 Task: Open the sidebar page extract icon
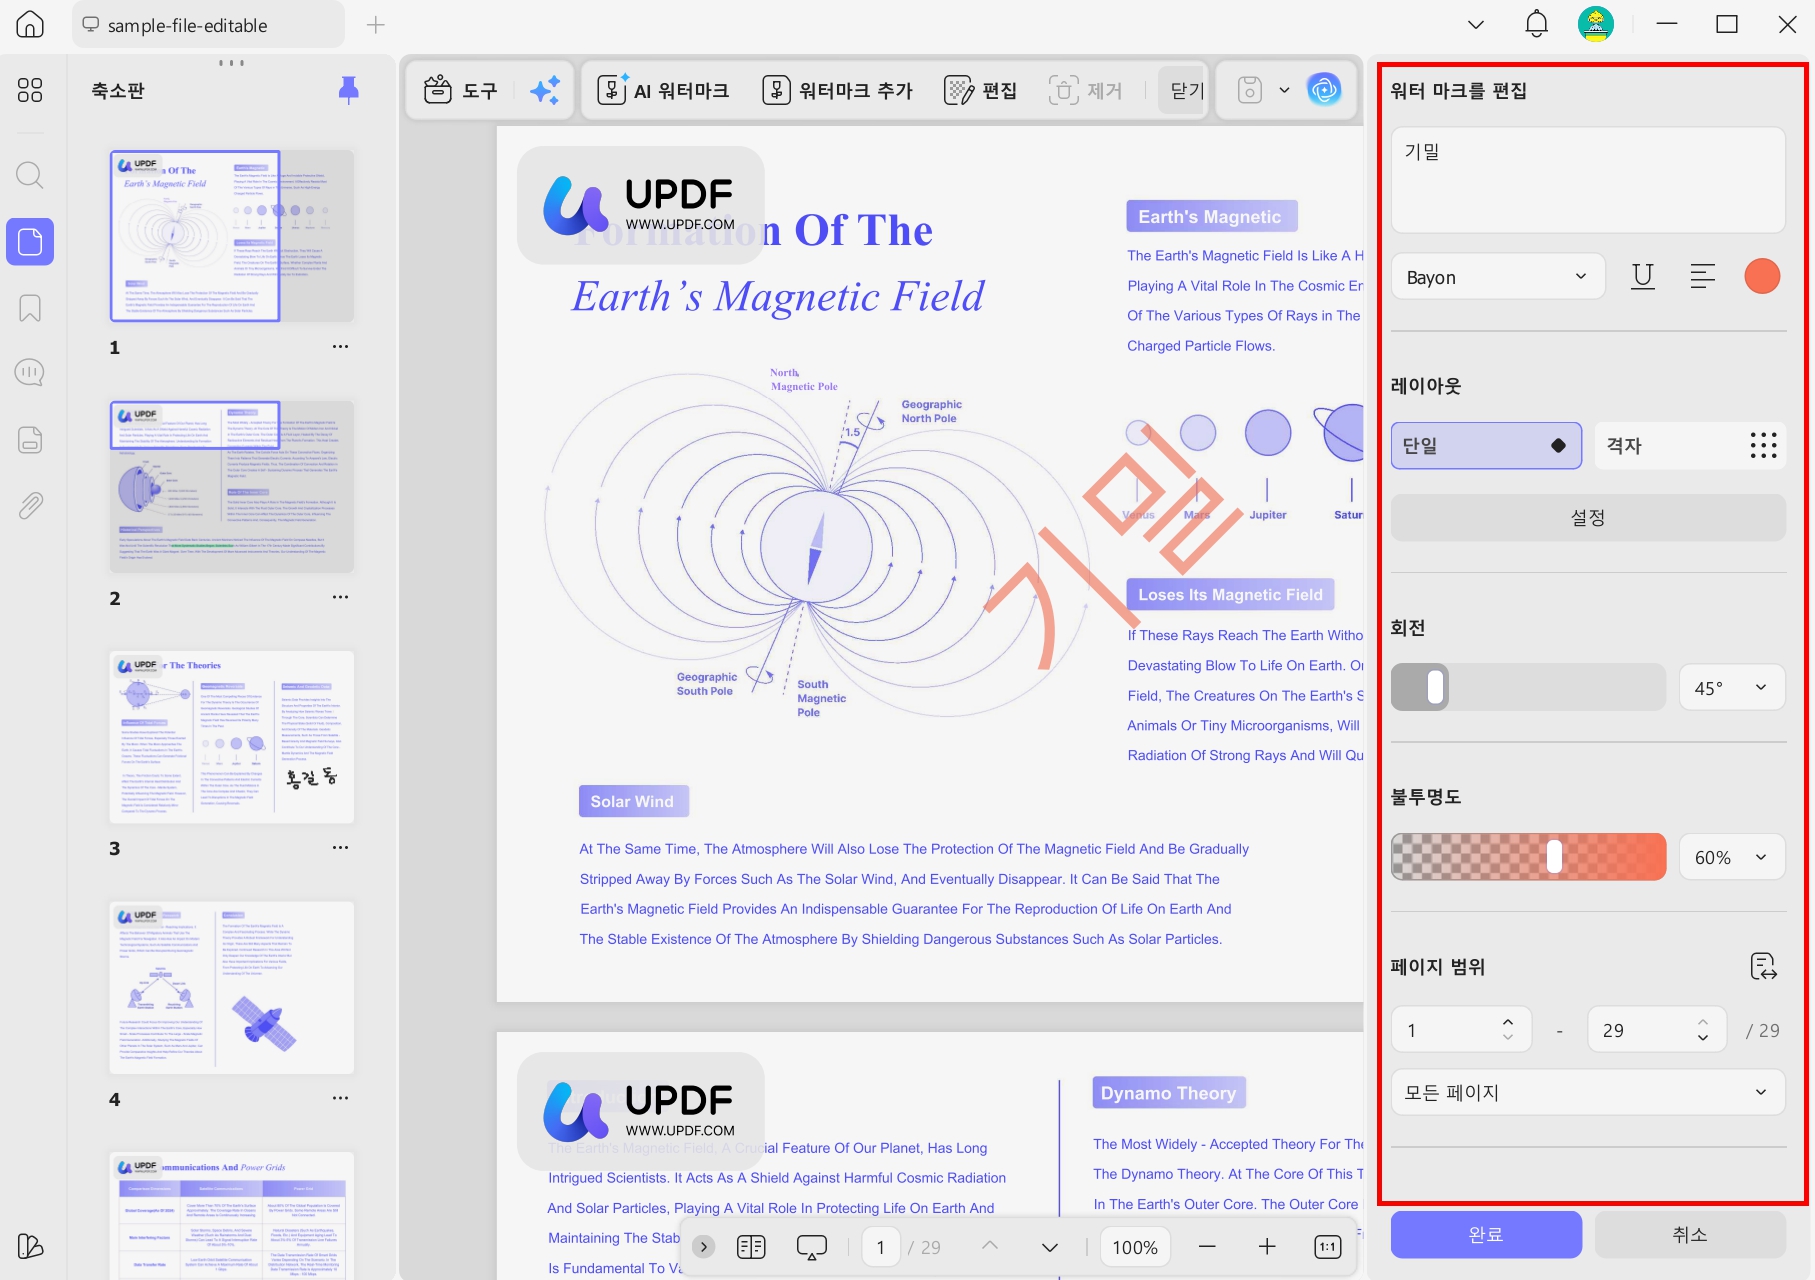coord(30,439)
